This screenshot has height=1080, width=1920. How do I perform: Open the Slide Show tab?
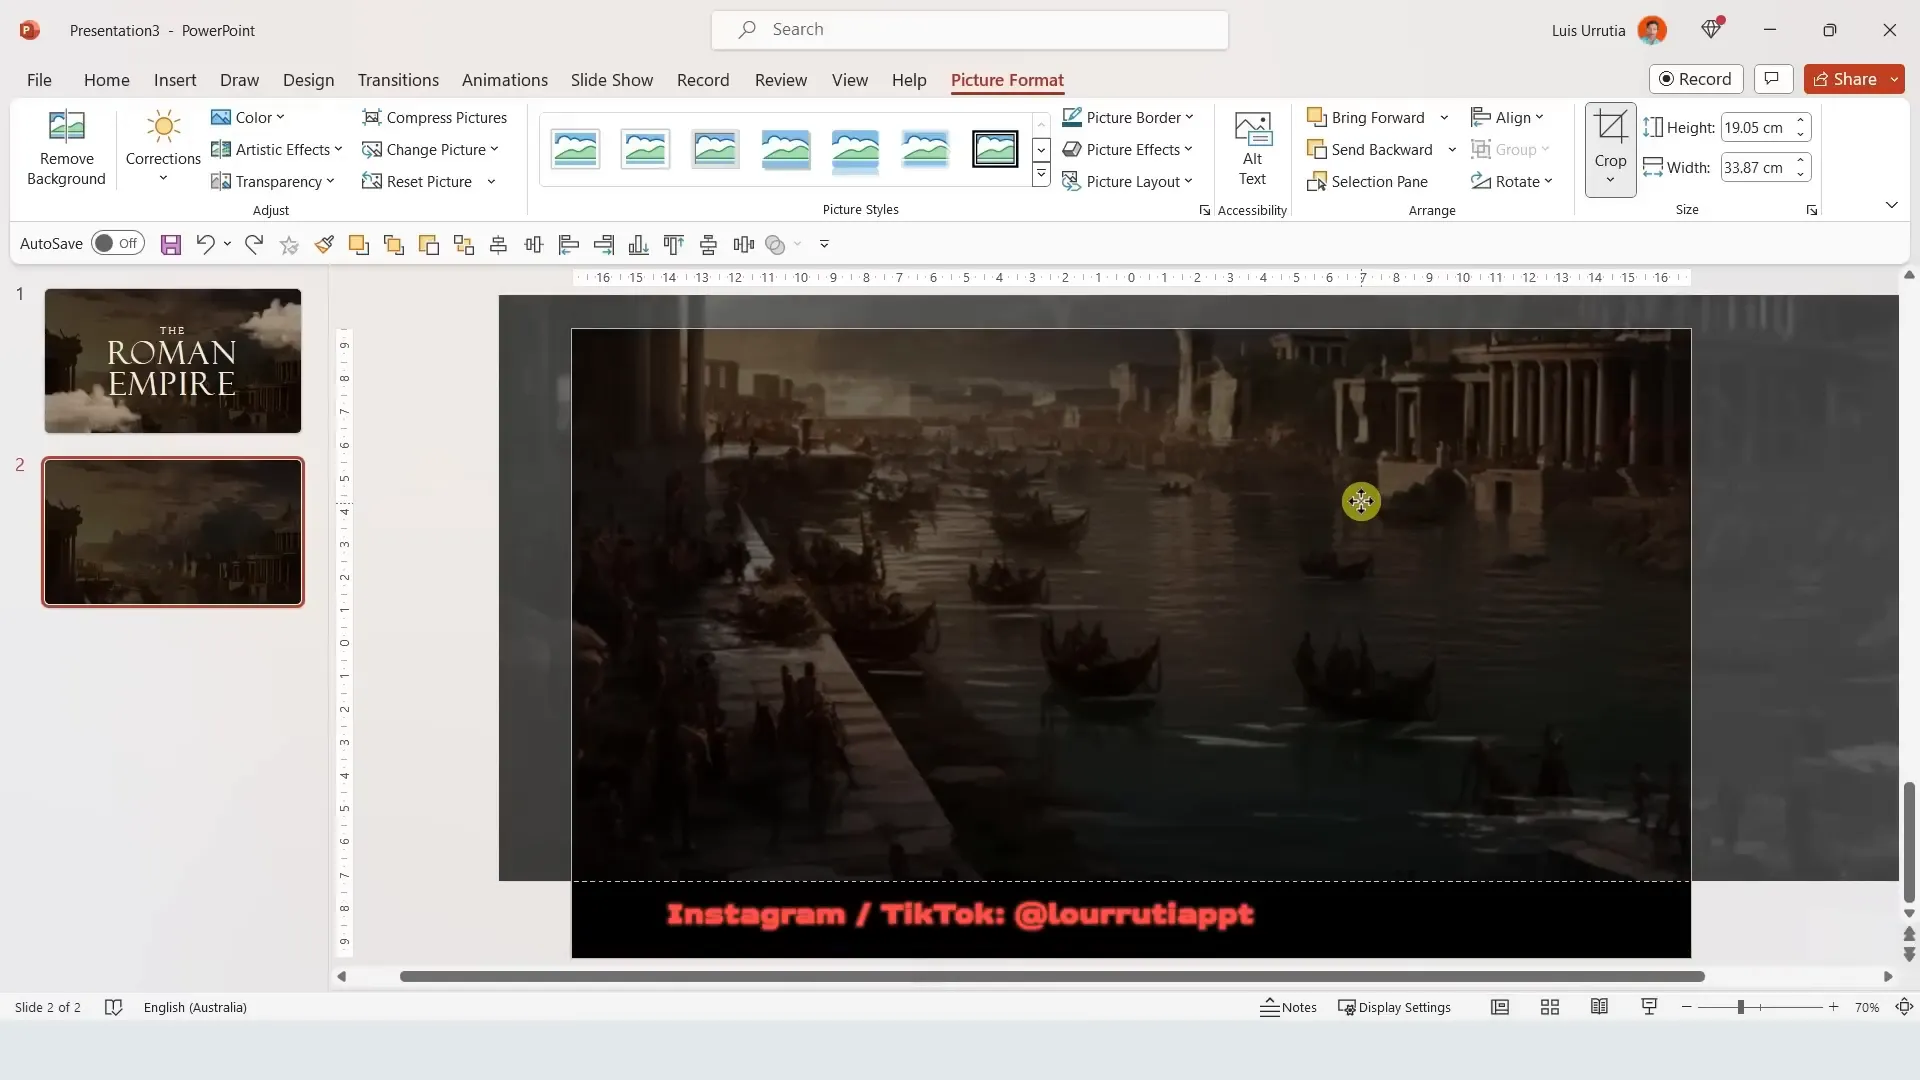pyautogui.click(x=612, y=80)
